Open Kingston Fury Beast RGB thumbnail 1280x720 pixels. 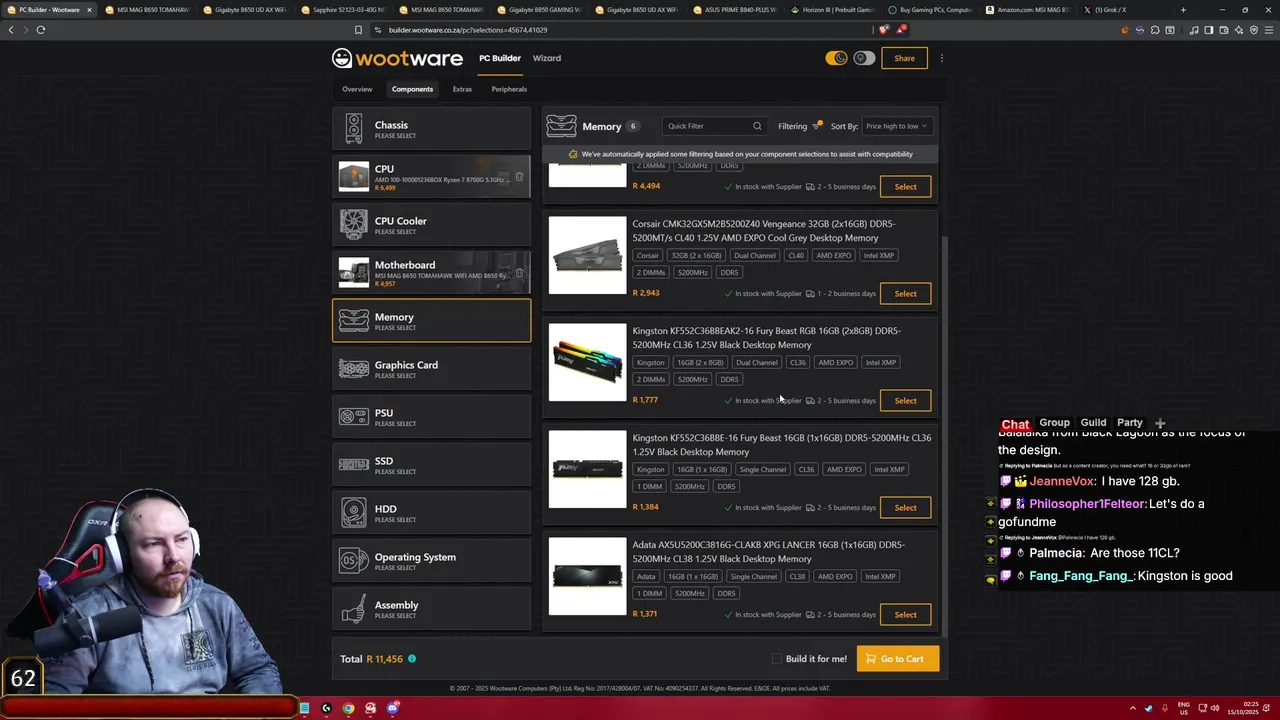[x=587, y=362]
